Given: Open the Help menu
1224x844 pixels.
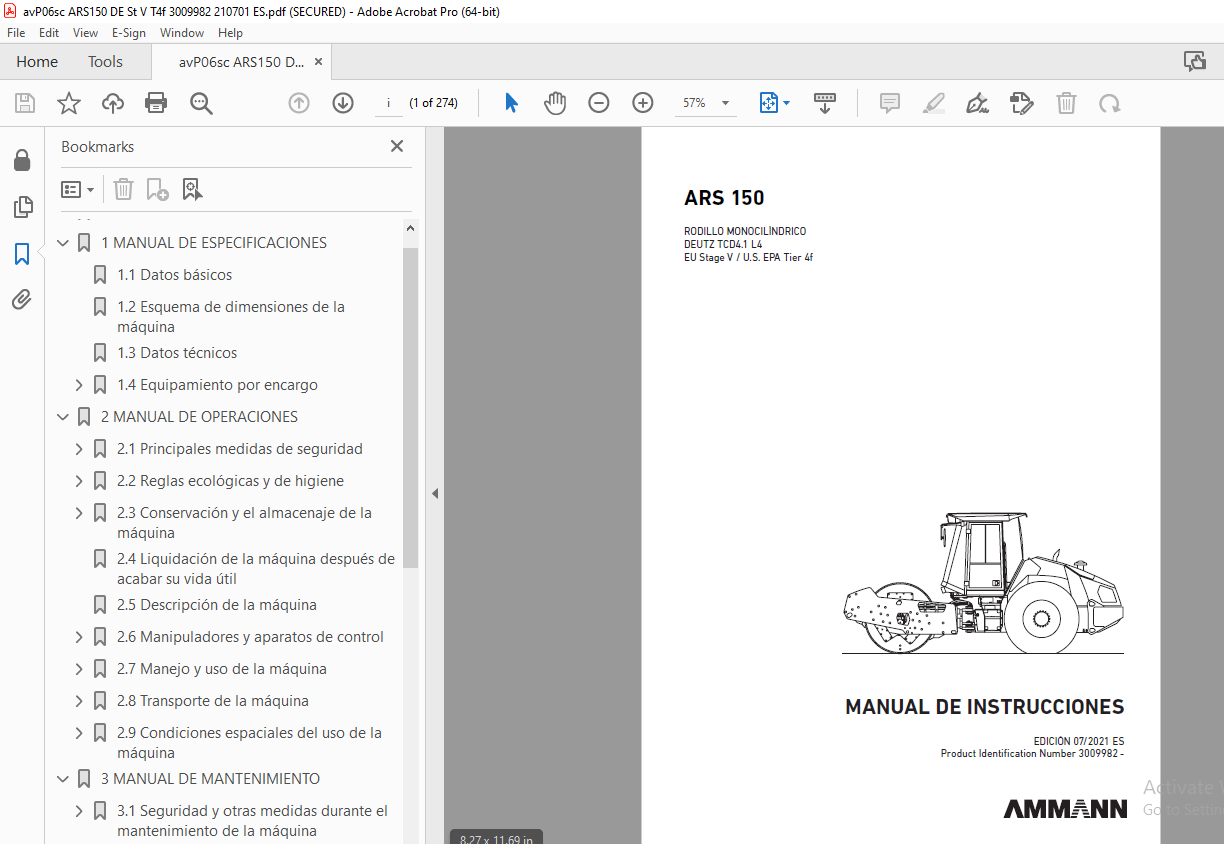Looking at the screenshot, I should pos(230,33).
